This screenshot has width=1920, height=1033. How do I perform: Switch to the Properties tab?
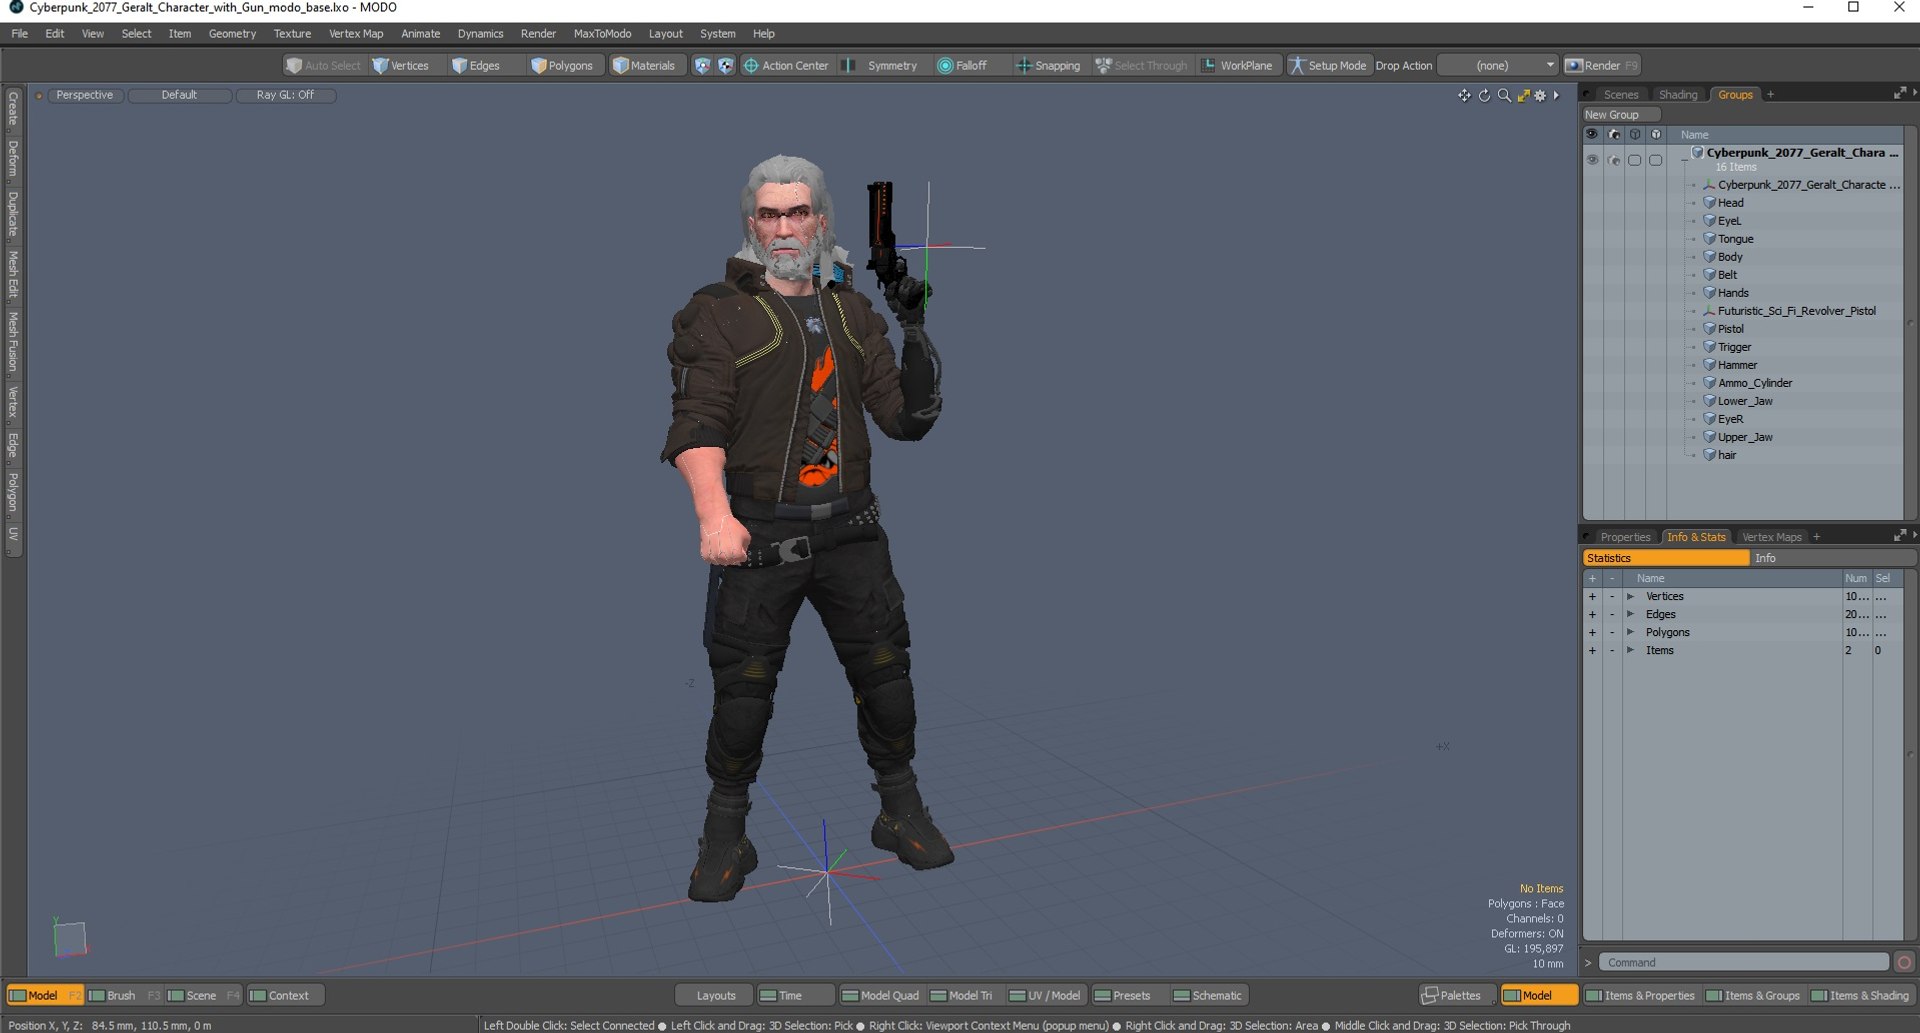point(1625,537)
